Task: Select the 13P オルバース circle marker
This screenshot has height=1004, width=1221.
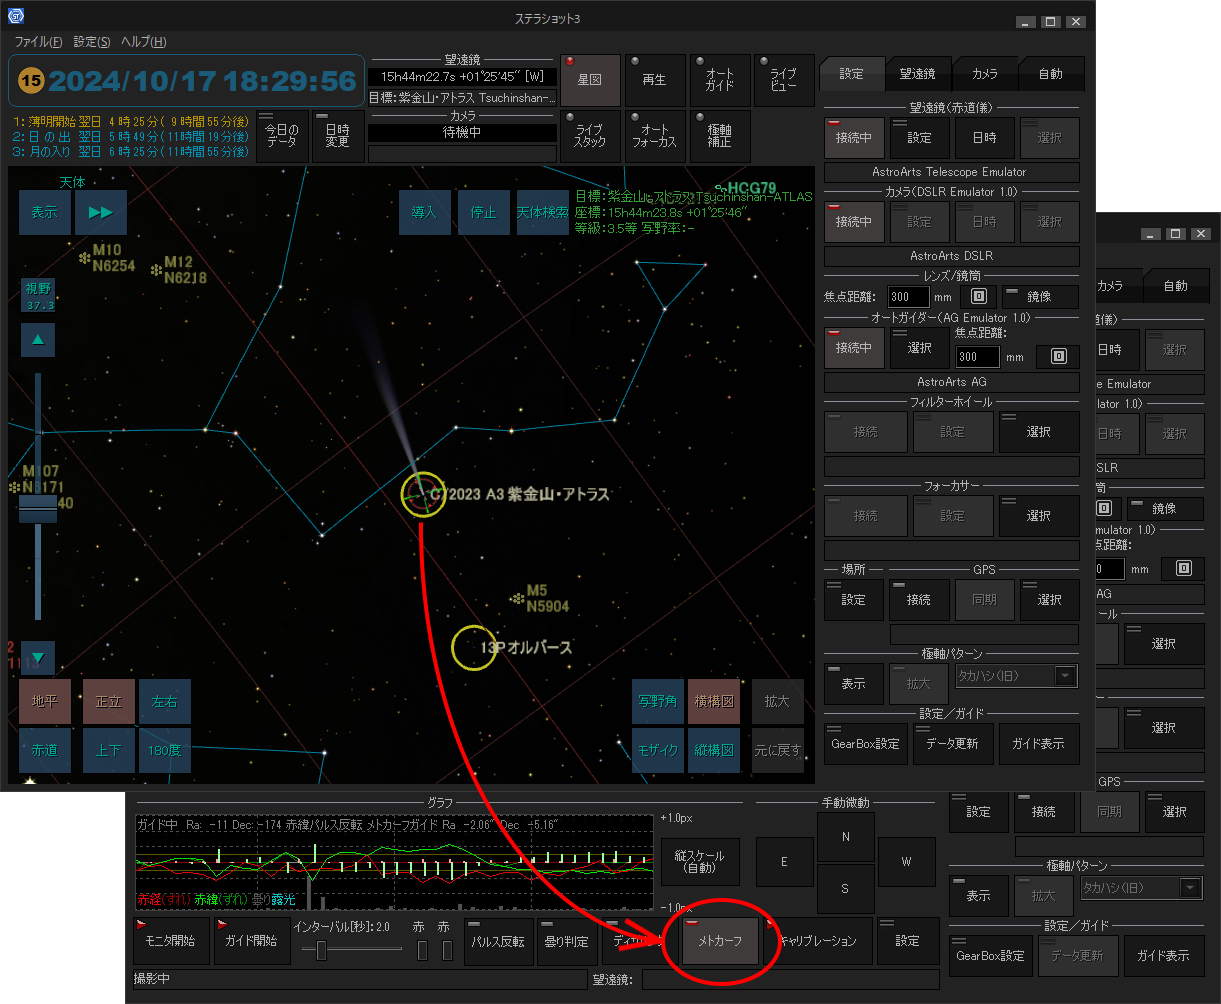Action: pyautogui.click(x=474, y=648)
